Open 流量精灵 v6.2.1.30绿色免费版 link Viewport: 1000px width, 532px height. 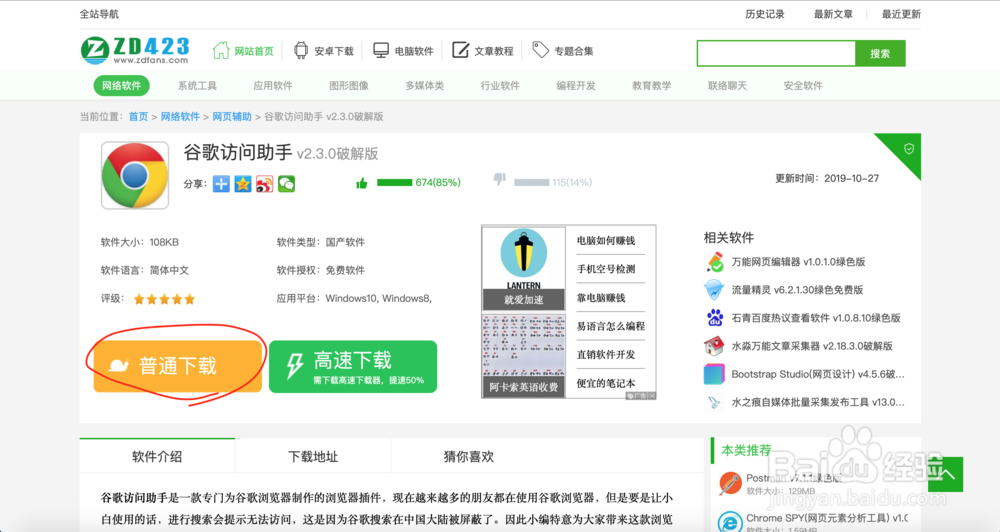(x=797, y=290)
